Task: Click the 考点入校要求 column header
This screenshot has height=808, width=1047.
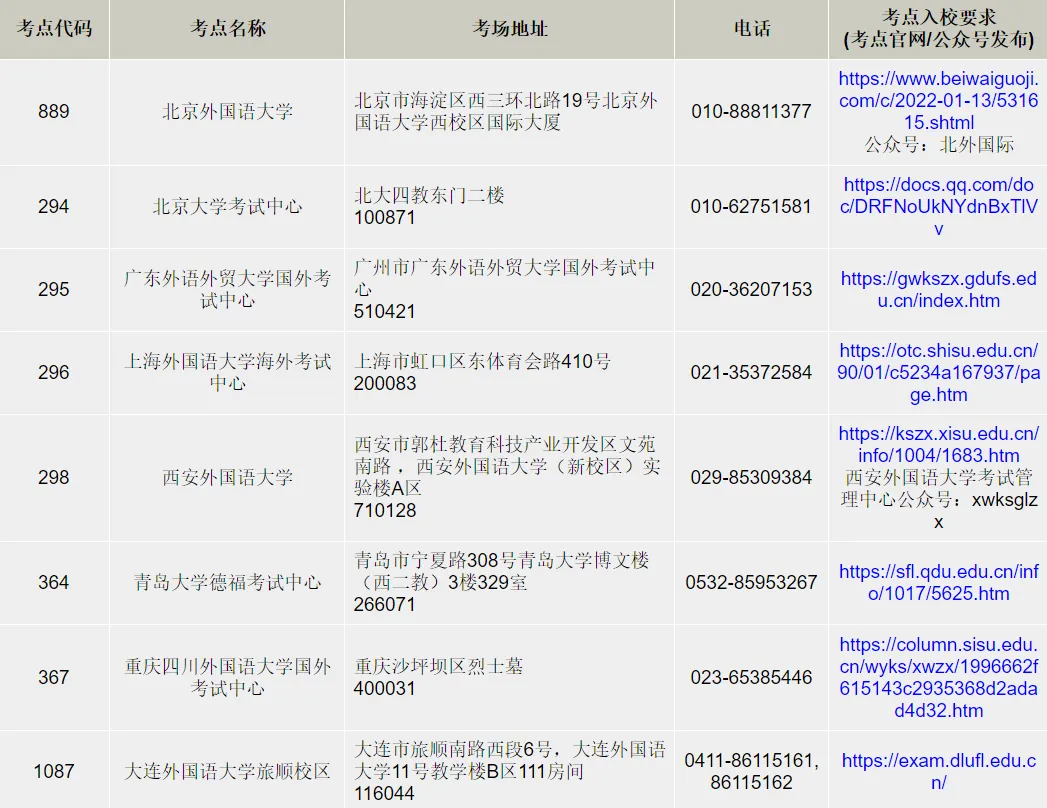Action: [938, 28]
